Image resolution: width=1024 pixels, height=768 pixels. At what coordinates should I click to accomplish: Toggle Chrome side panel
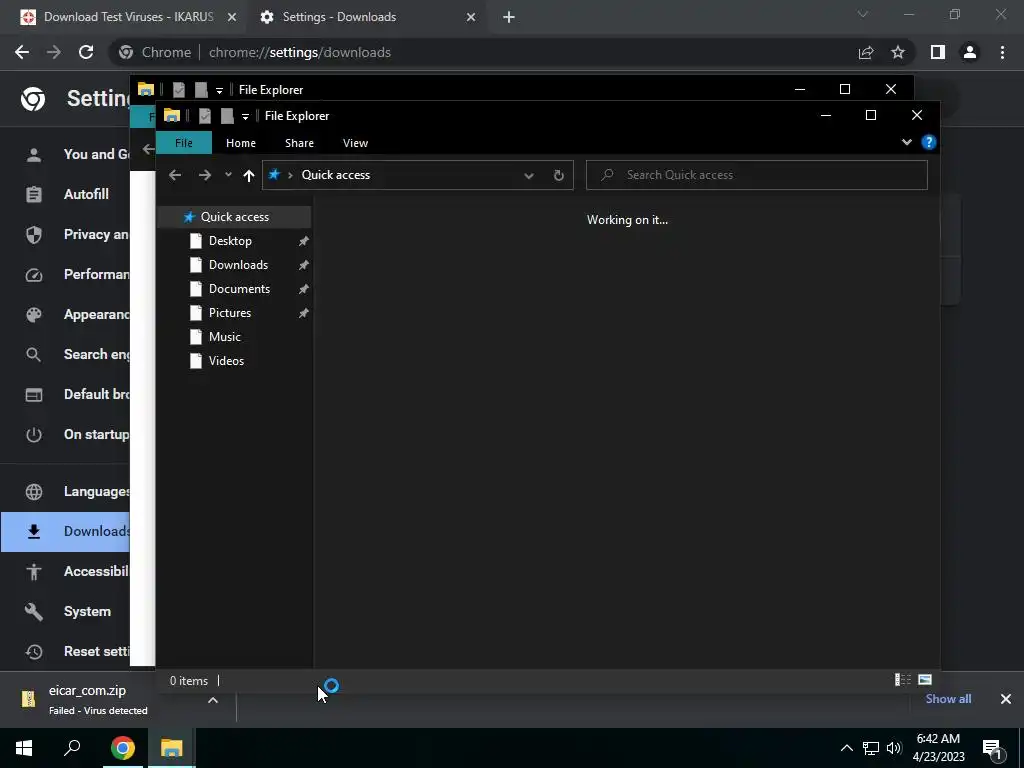(x=938, y=52)
